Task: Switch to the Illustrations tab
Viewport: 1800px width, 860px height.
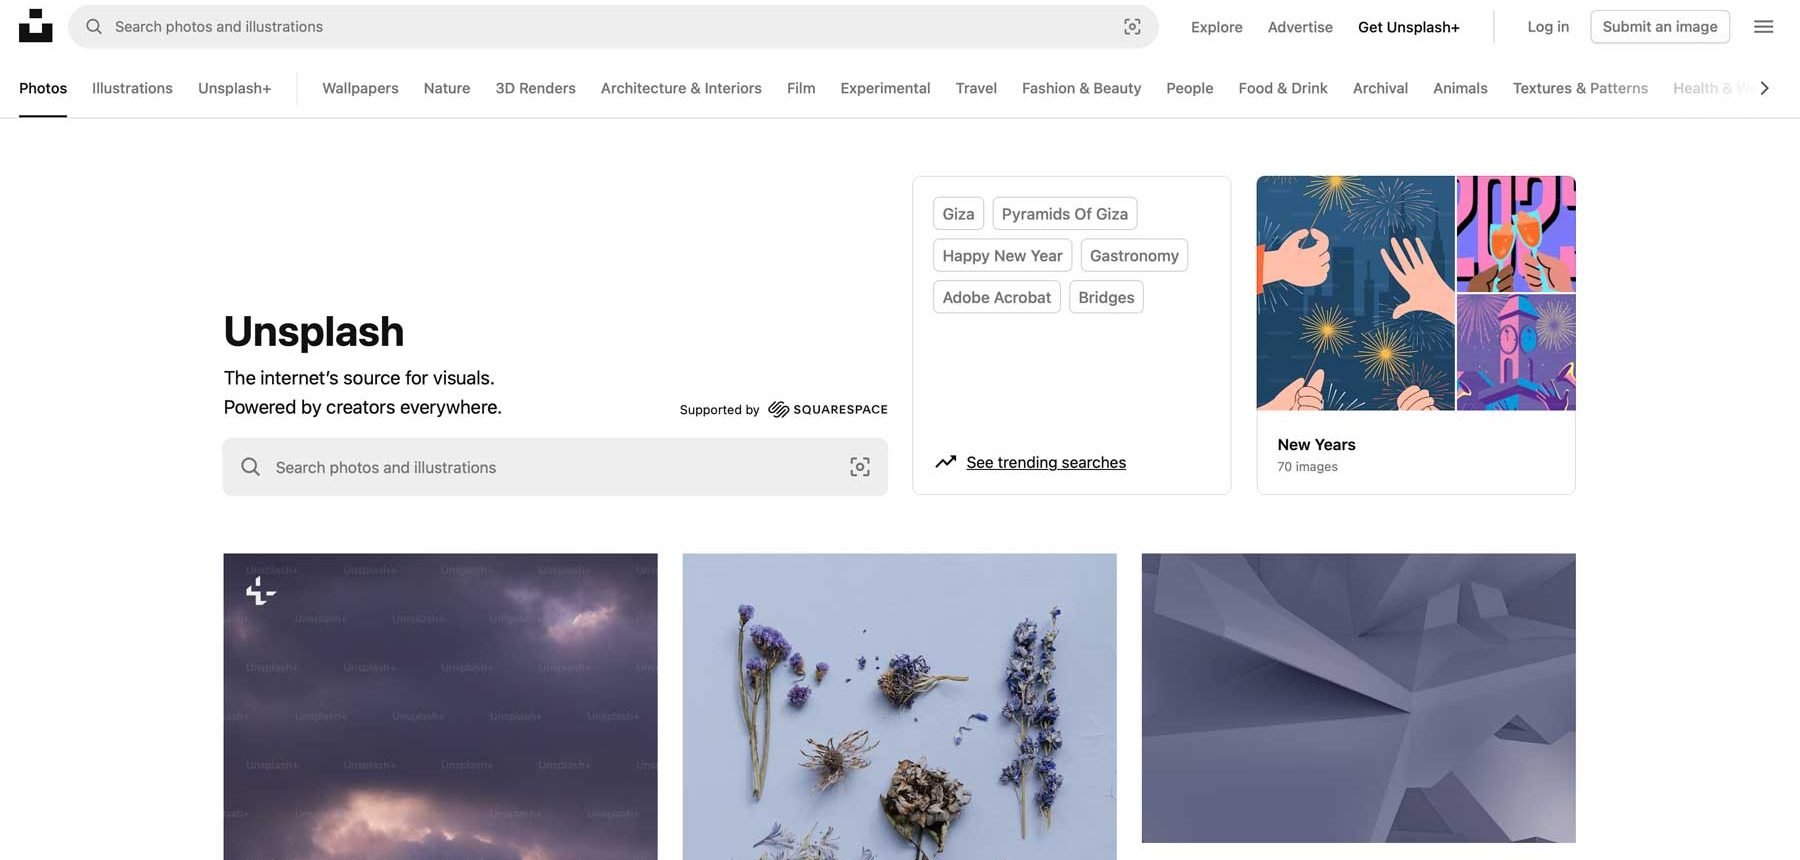Action: tap(132, 88)
